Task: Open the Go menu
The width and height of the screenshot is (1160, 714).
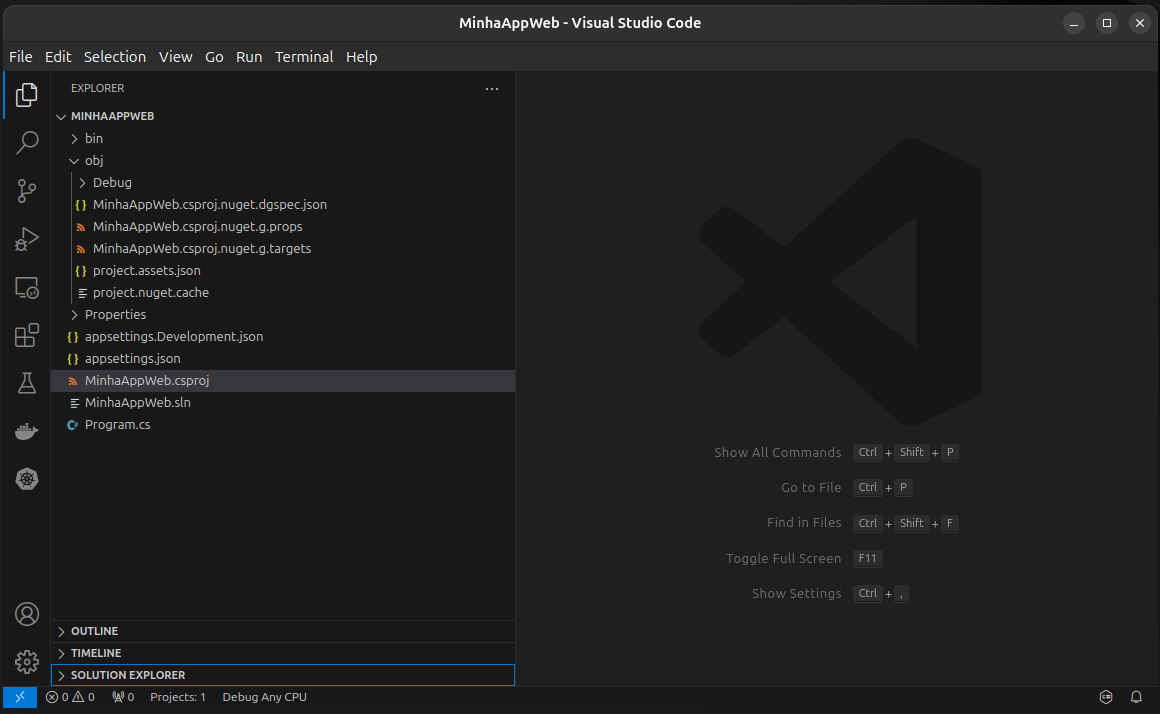Action: point(214,57)
